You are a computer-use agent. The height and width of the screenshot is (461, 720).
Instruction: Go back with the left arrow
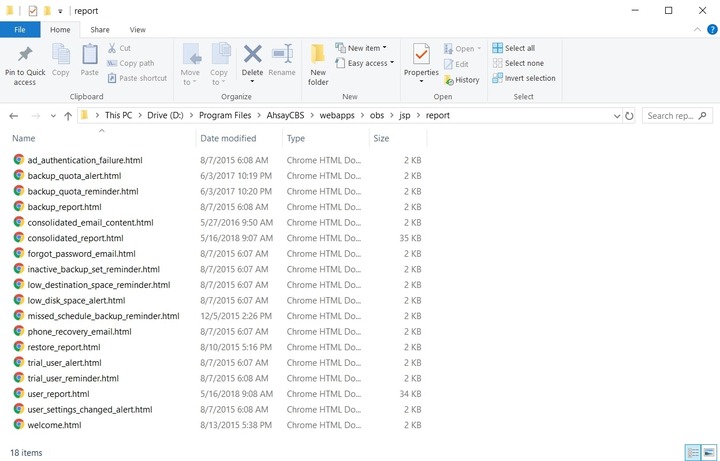tap(14, 116)
